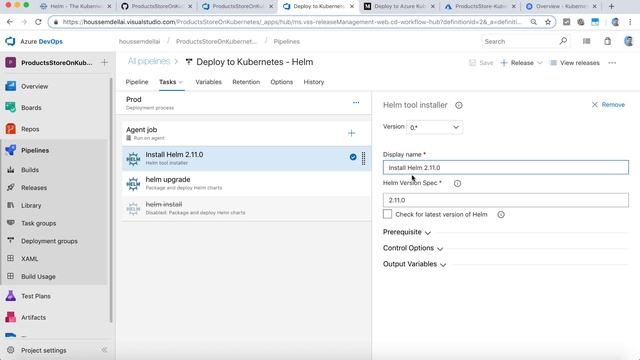The height and width of the screenshot is (360, 640).
Task: Expand the Output Variables section
Action: 414,264
